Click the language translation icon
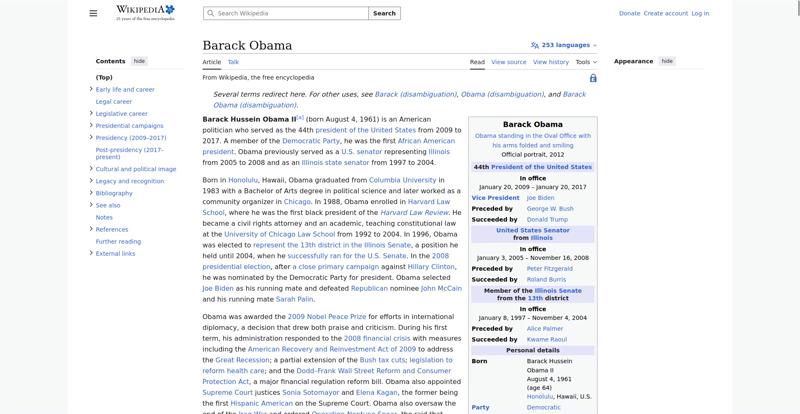Viewport: 800px width, 414px height. (x=535, y=45)
